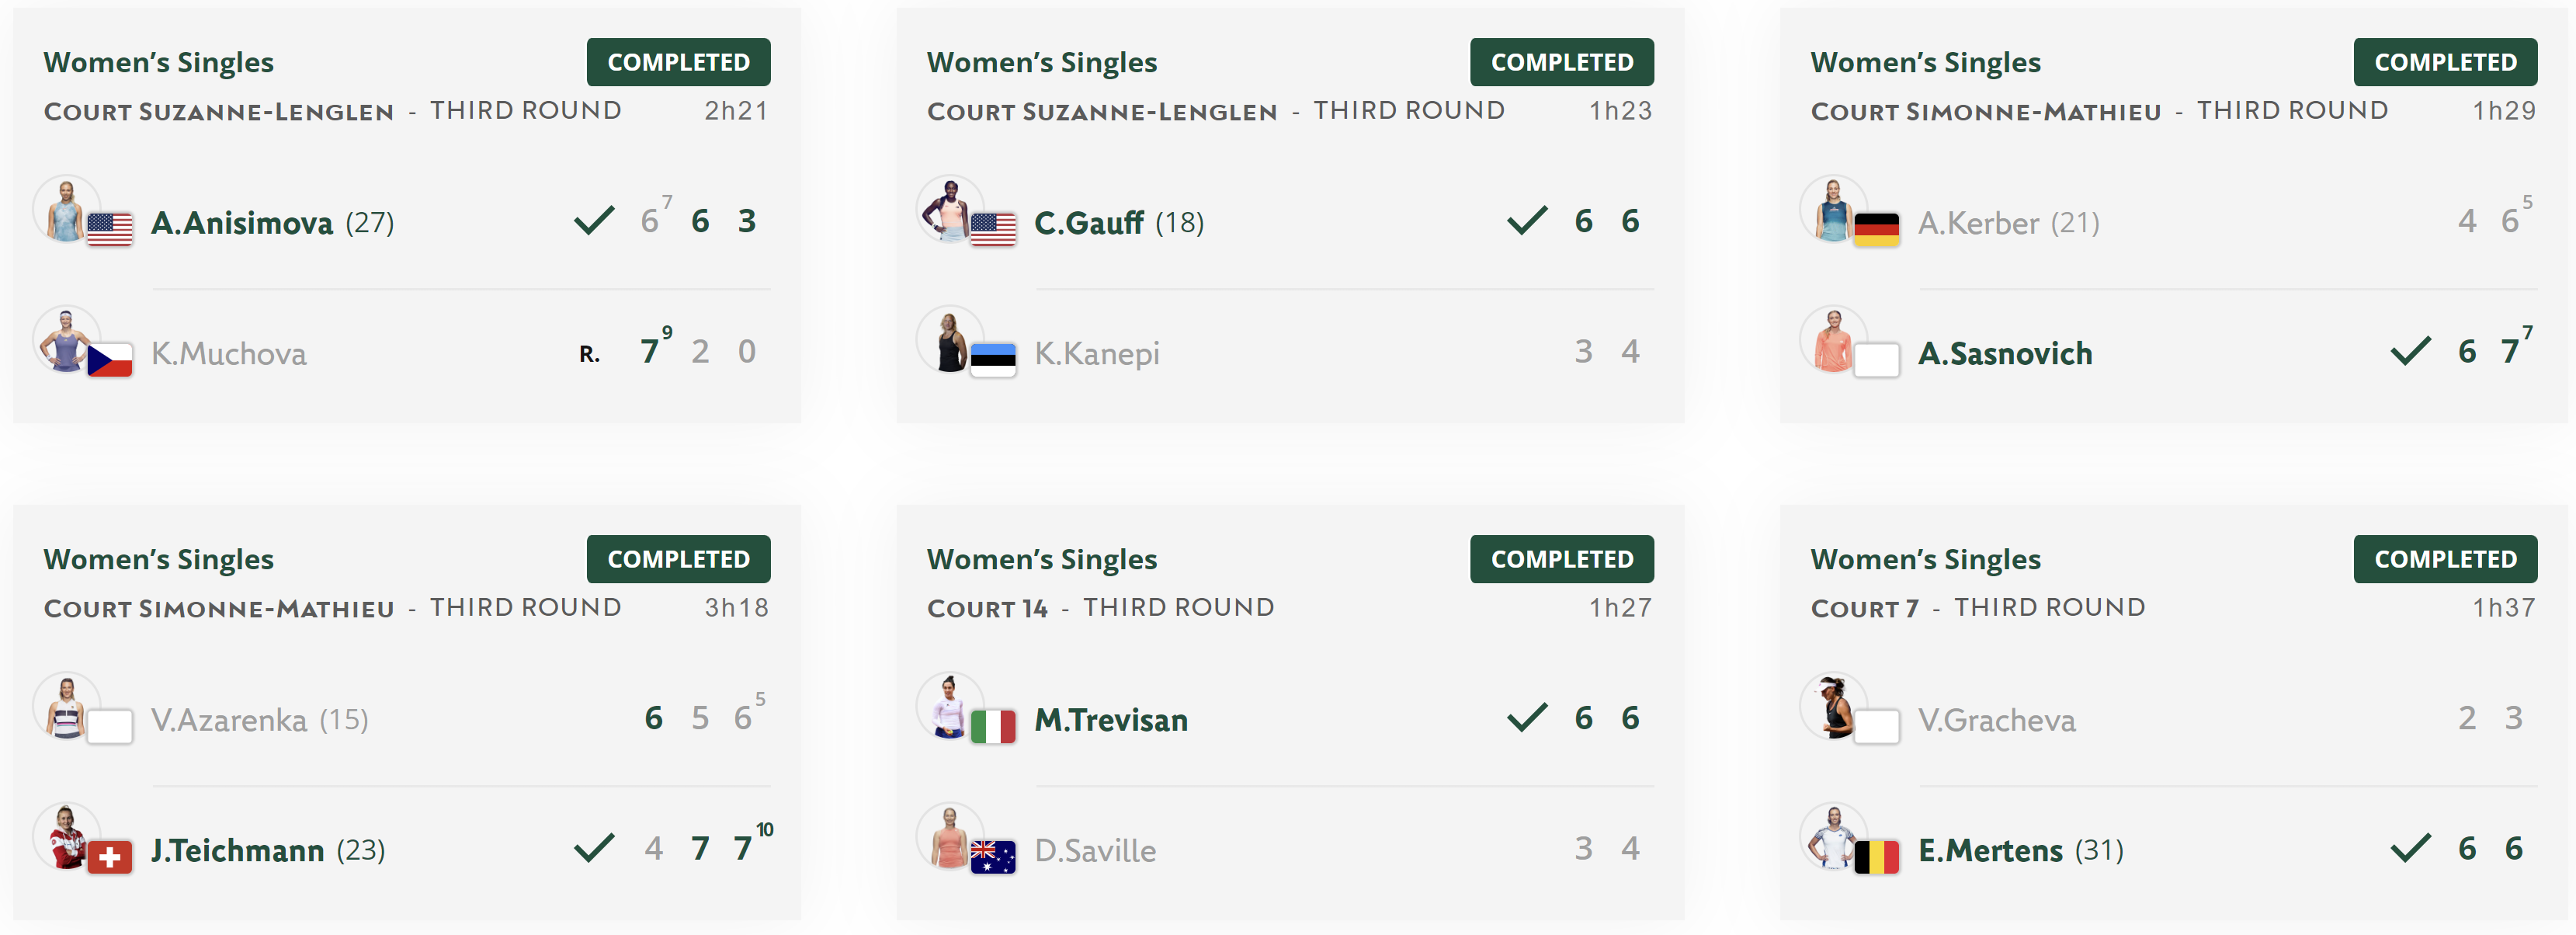
Task: Click the German flag next to A.Kerber
Action: coord(1876,229)
